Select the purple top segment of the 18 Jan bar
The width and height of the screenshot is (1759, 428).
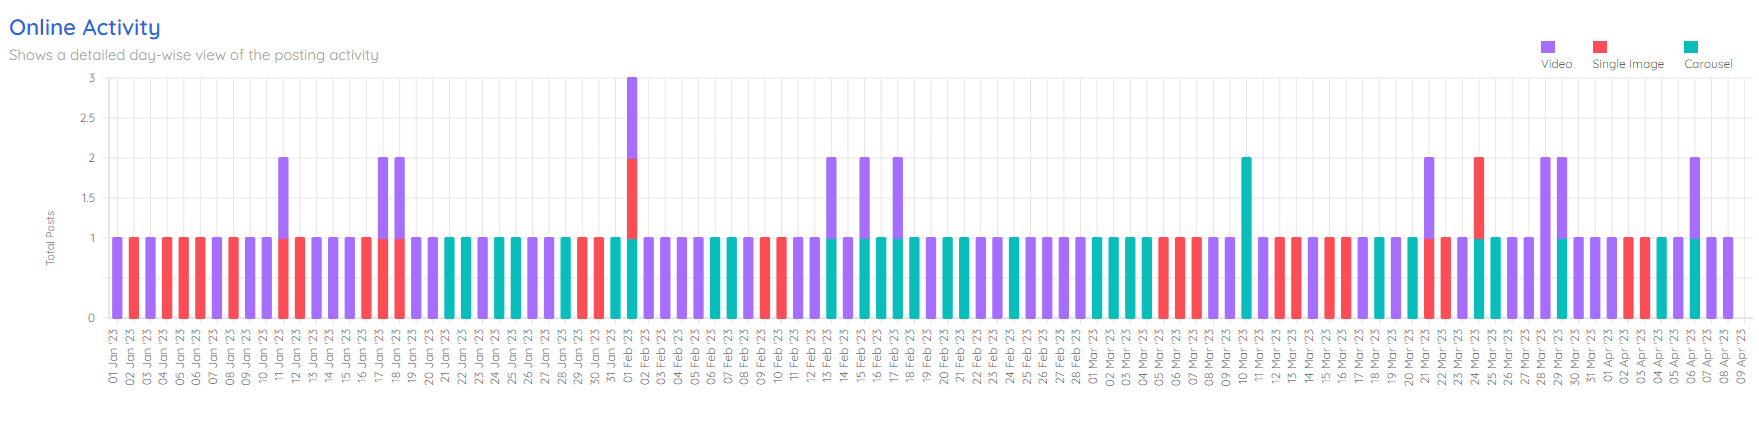399,198
